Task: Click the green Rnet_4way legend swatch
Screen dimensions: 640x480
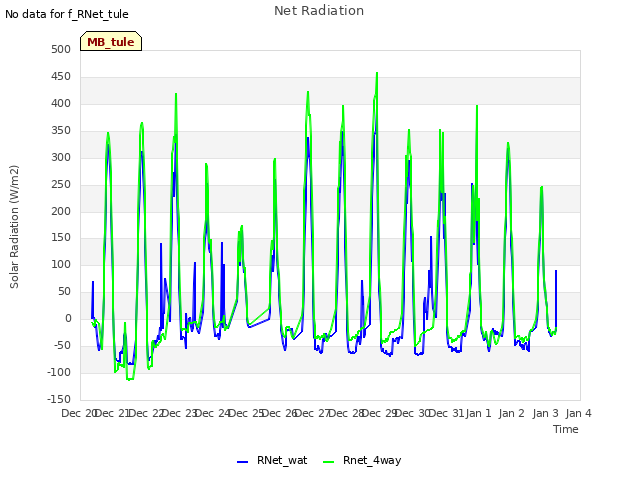Action: (x=329, y=462)
